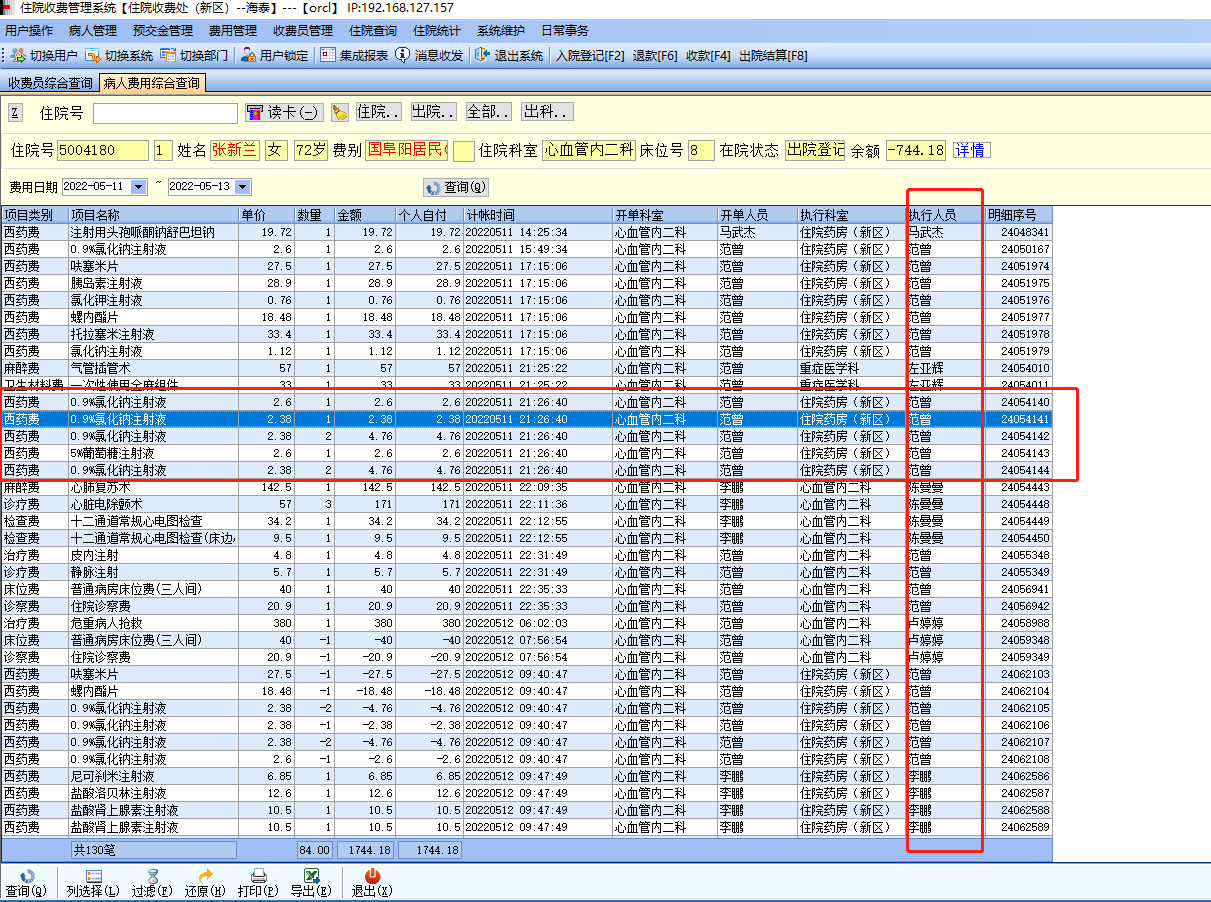Screen dimensions: 1211x902
Task: Open the 日常事务 menu
Action: pos(565,31)
